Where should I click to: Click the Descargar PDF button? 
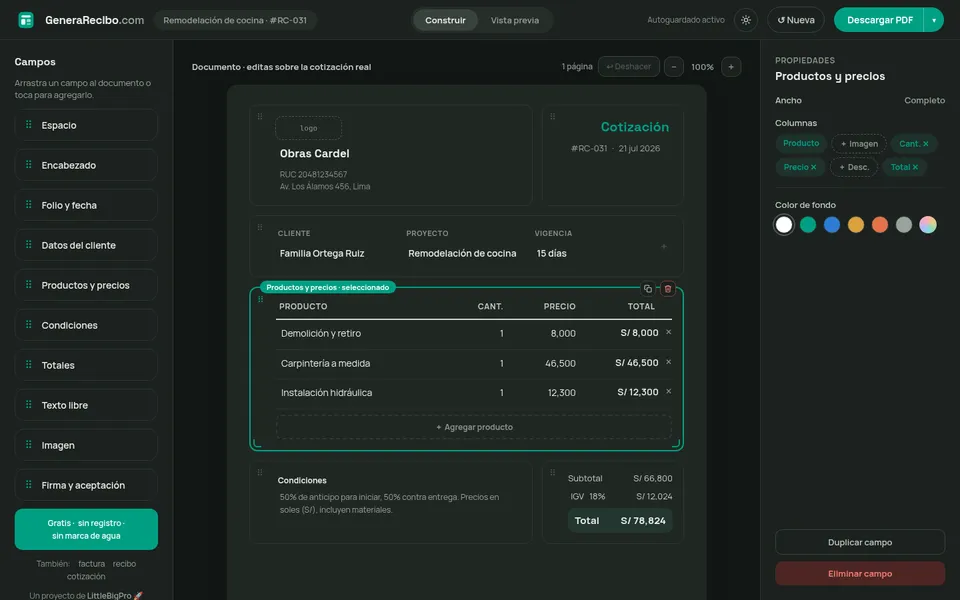pyautogui.click(x=879, y=20)
